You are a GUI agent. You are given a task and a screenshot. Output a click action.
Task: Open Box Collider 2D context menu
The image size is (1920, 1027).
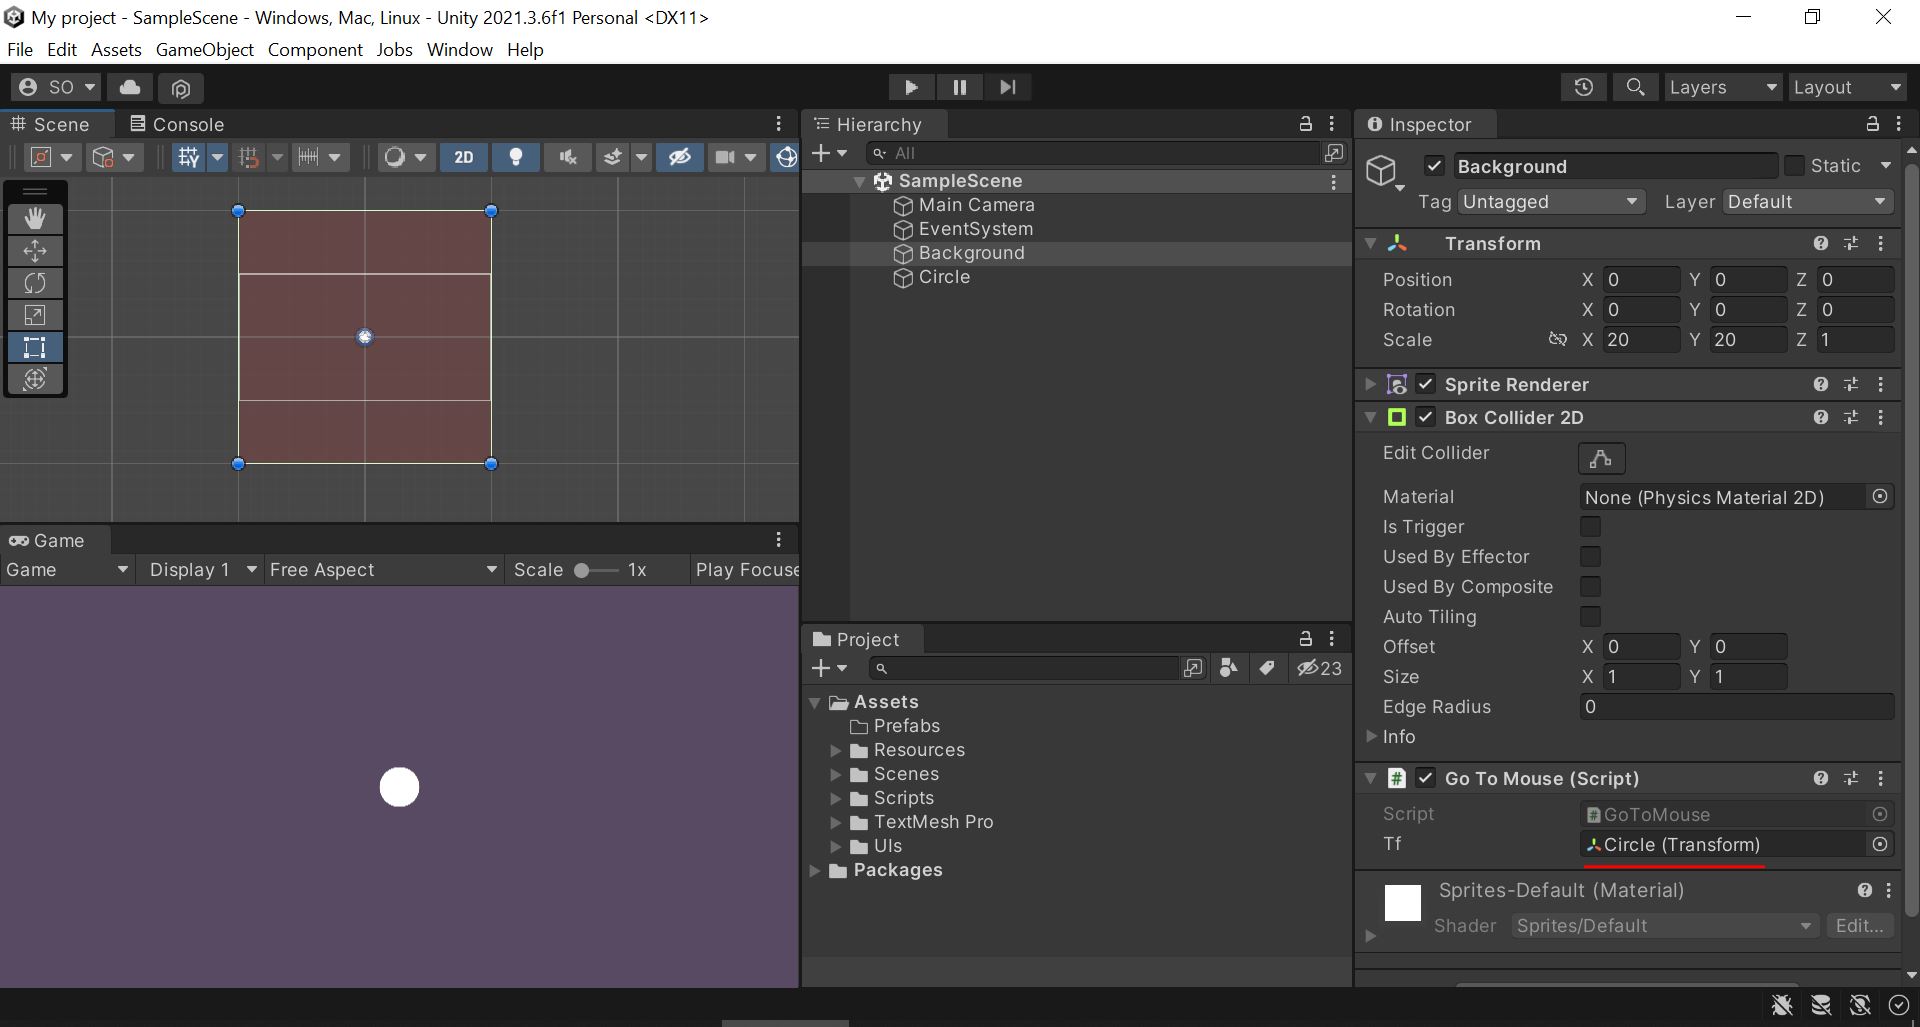click(x=1881, y=417)
